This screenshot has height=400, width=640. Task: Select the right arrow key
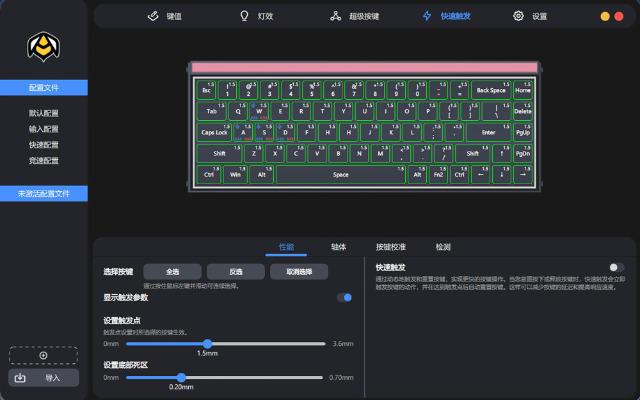click(523, 175)
